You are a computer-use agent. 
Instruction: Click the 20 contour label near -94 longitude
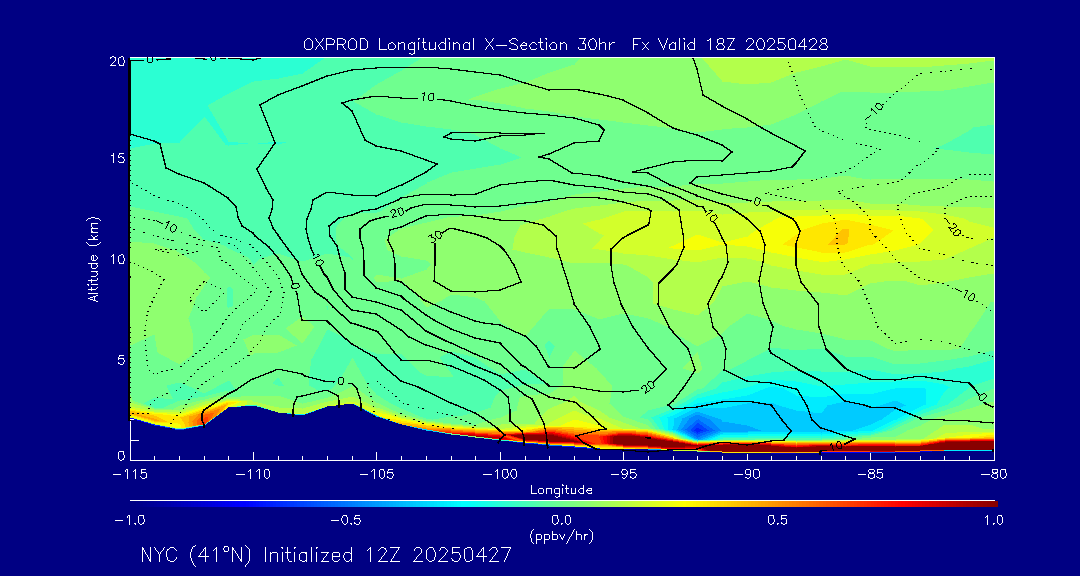pos(647,389)
